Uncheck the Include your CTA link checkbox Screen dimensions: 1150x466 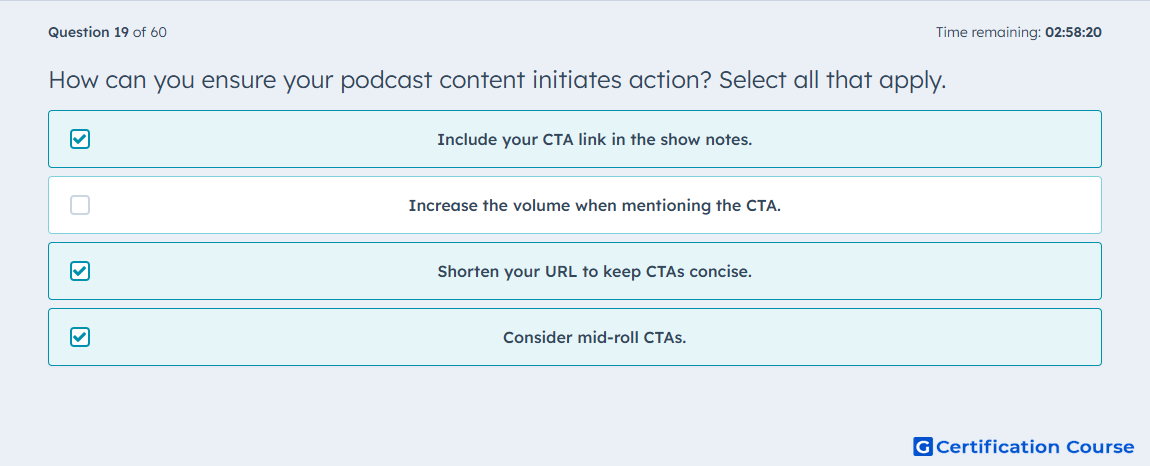click(x=80, y=139)
